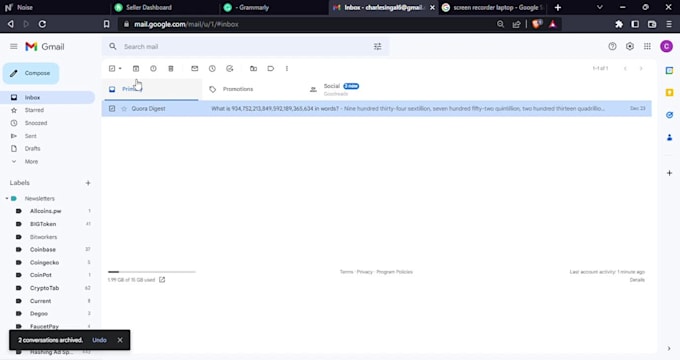The width and height of the screenshot is (680, 360).
Task: Open storage management external link icon
Action: tap(162, 280)
